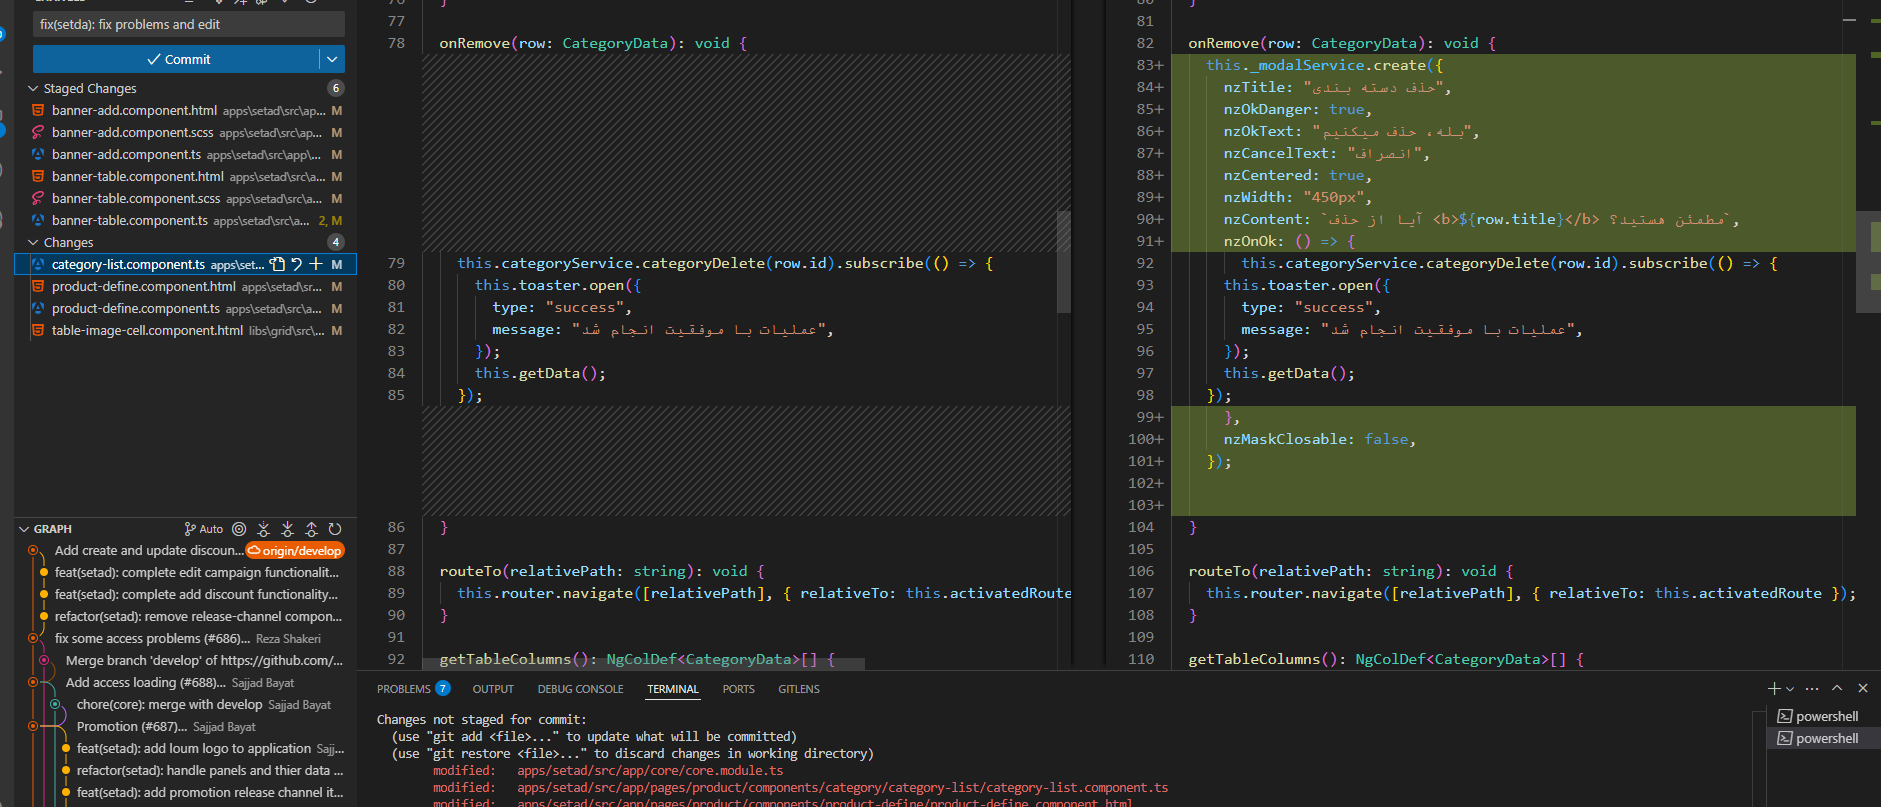
Task: Click the Refresh icon in Graph header
Action: coord(335,529)
